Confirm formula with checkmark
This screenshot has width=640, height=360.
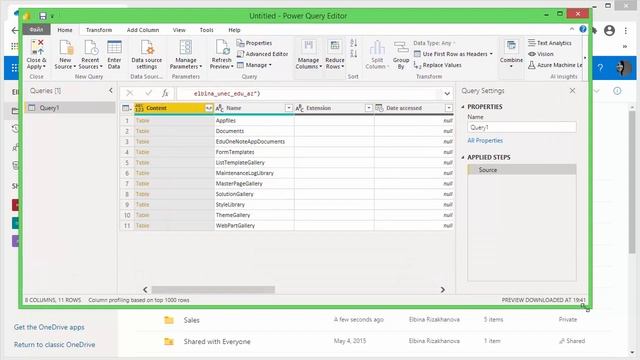coord(148,93)
